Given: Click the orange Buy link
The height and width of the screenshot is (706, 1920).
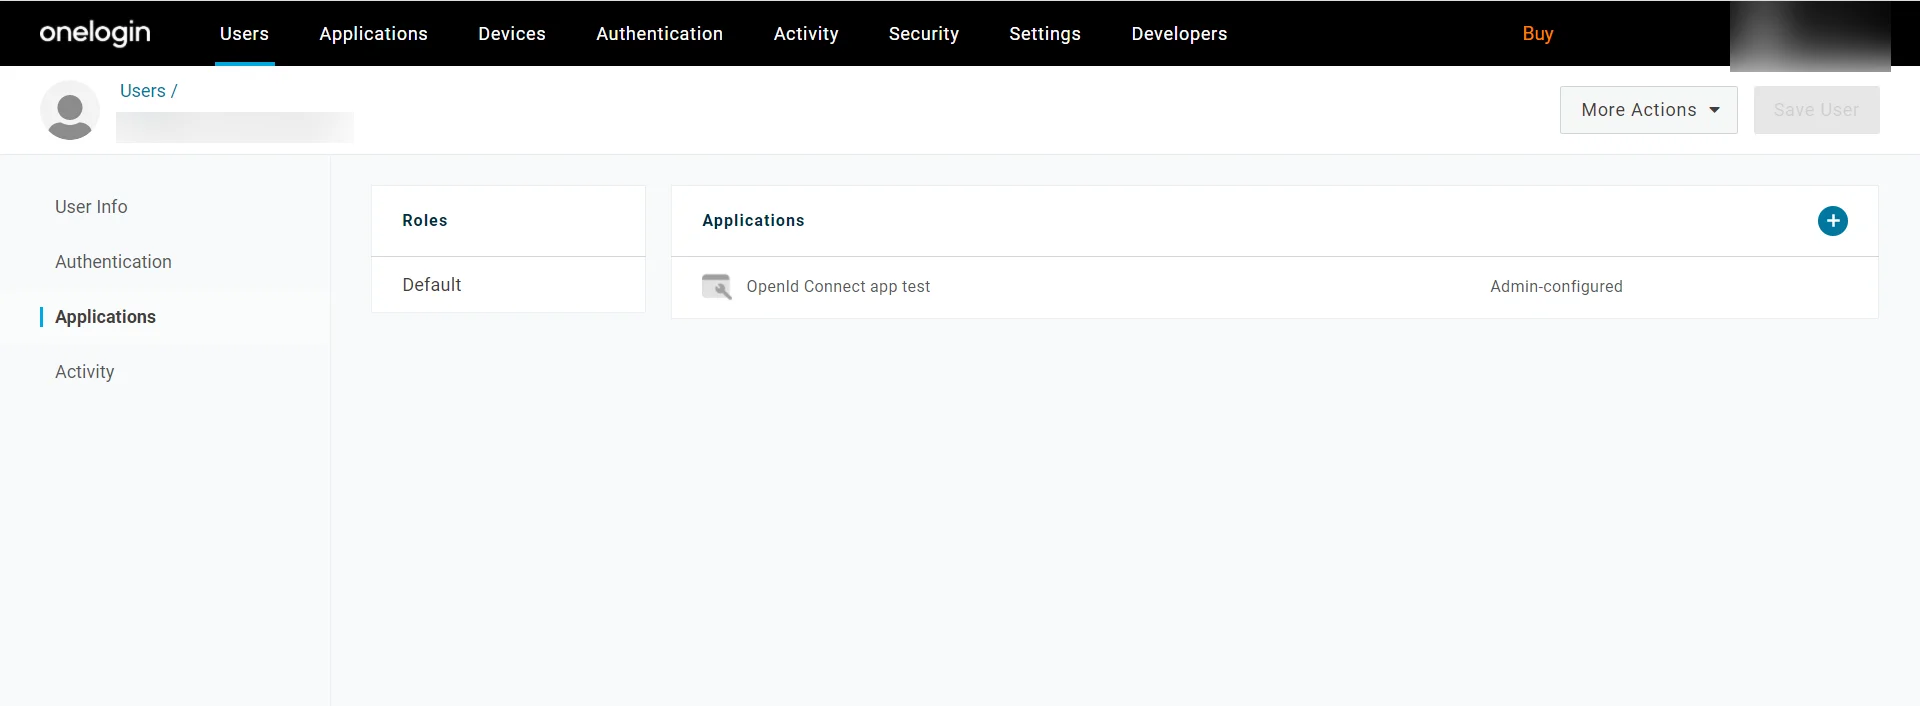Looking at the screenshot, I should point(1537,34).
